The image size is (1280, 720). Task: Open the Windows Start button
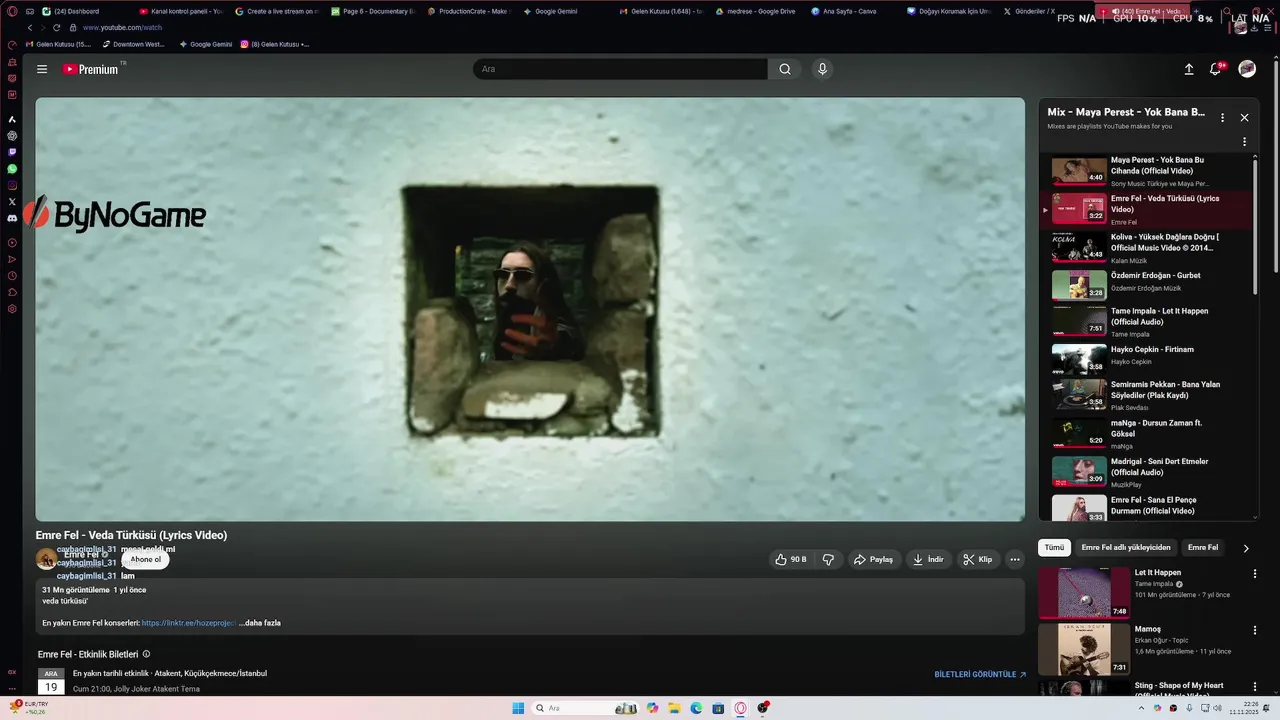tap(518, 708)
